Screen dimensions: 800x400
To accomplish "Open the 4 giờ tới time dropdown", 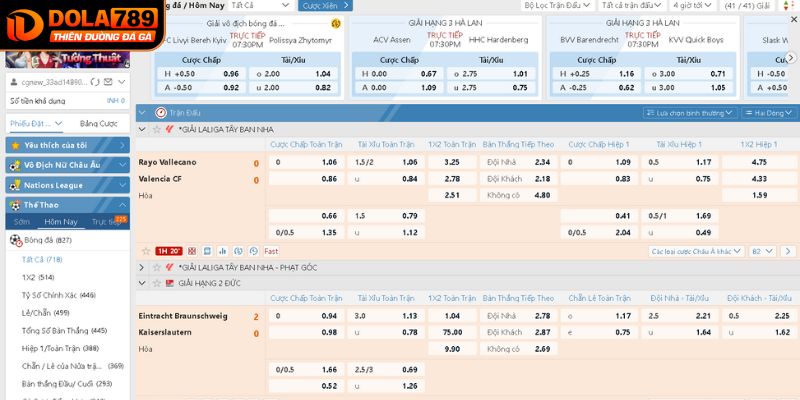I will click(x=694, y=6).
